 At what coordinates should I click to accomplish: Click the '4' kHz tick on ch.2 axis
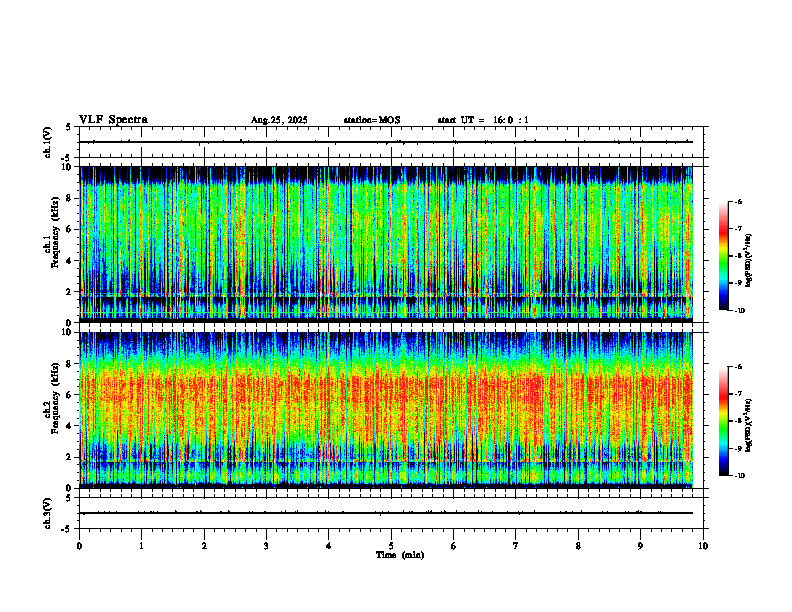pos(70,426)
